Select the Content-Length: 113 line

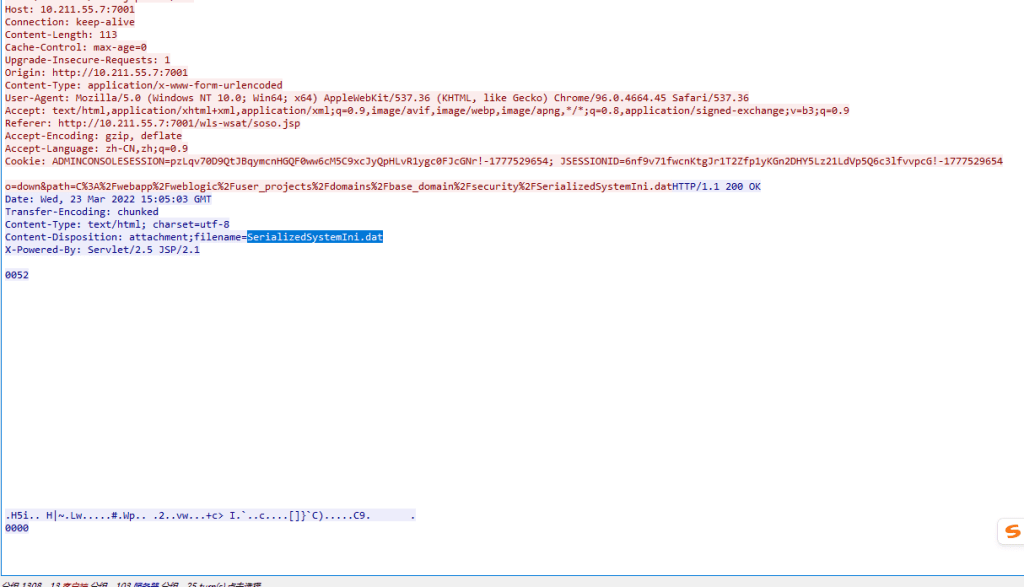click(60, 35)
